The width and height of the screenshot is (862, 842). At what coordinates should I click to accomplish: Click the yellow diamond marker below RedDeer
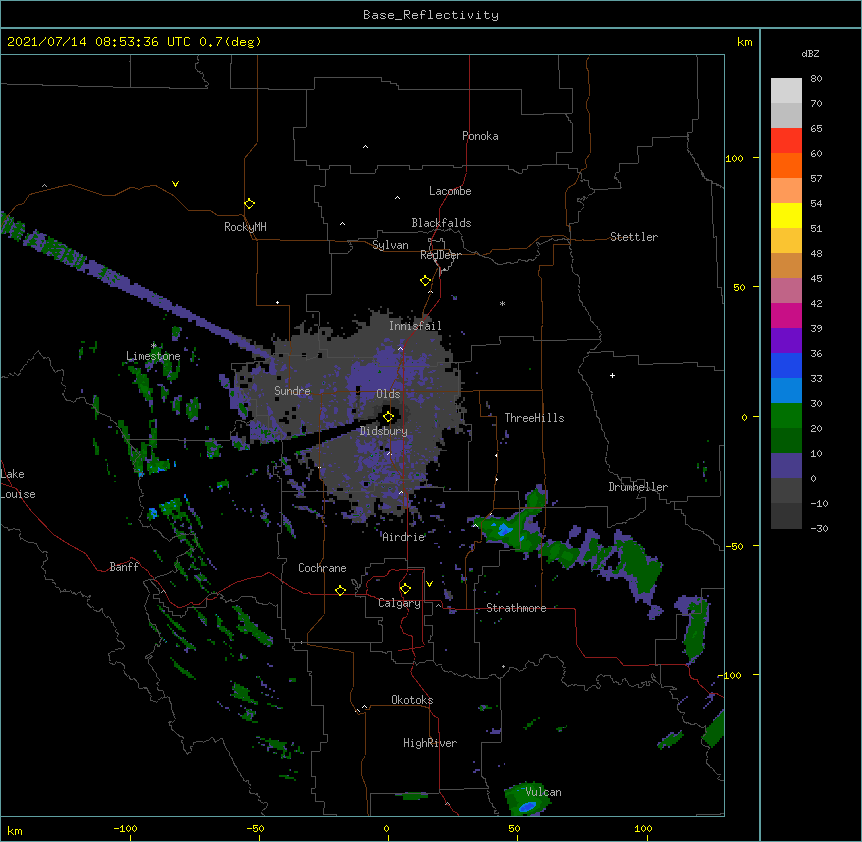[425, 281]
